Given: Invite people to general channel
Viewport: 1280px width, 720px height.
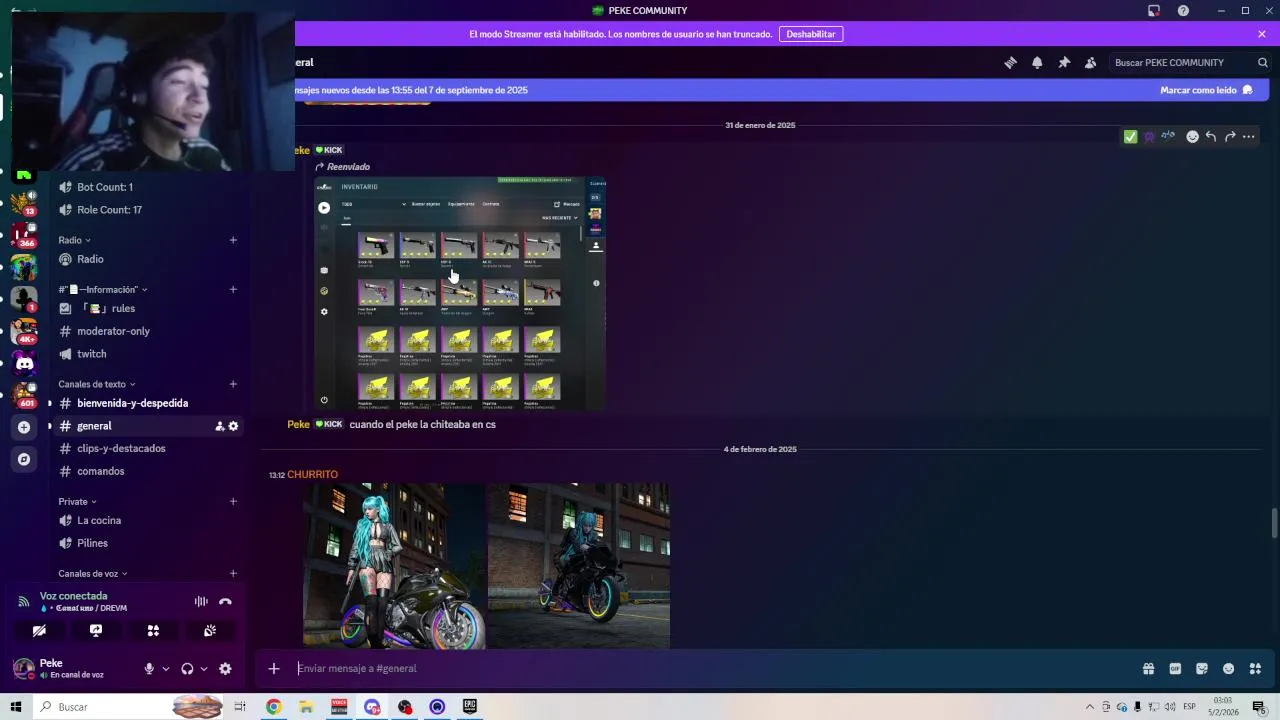Looking at the screenshot, I should (219, 426).
